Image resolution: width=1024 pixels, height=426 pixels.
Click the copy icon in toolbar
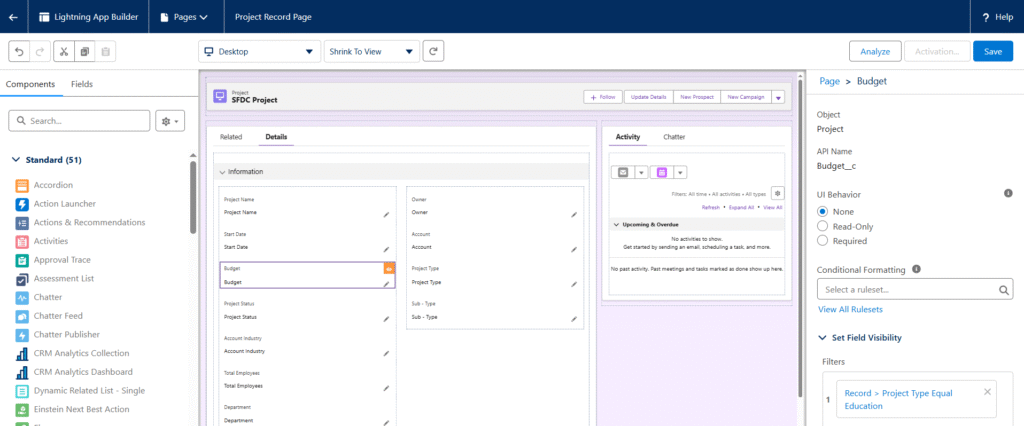coord(84,51)
